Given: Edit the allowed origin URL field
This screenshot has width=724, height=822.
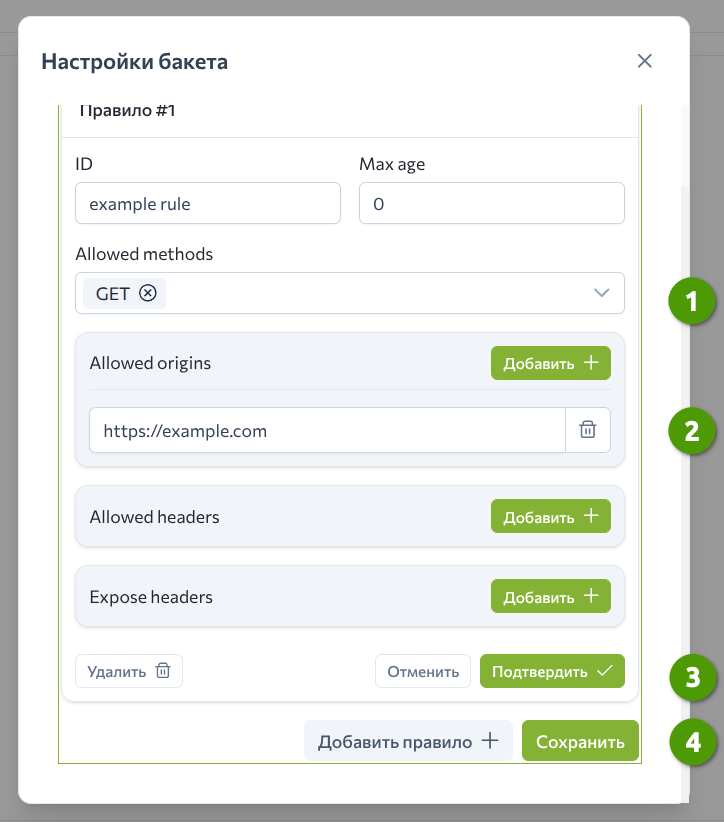Looking at the screenshot, I should click(x=327, y=430).
